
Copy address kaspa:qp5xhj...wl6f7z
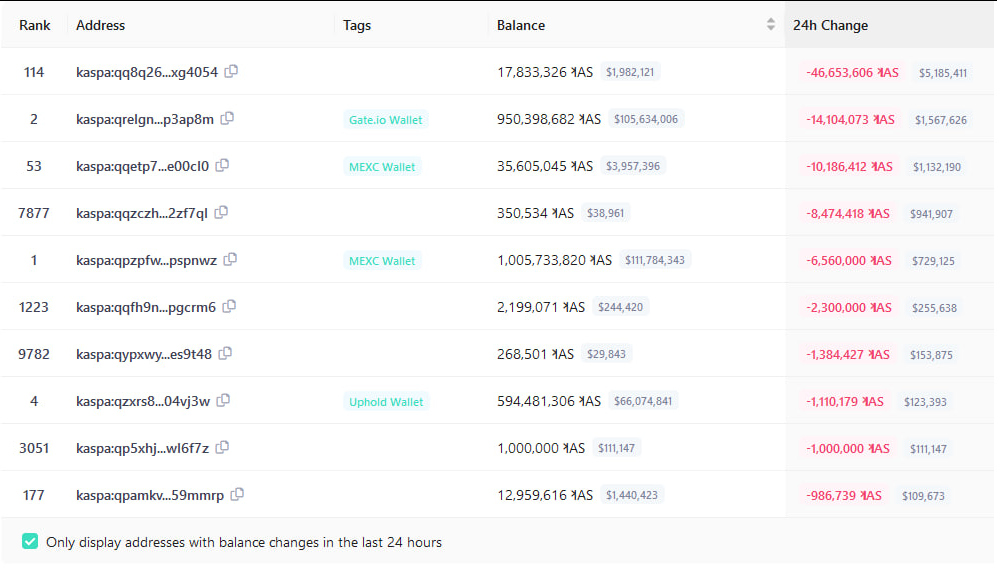223,448
